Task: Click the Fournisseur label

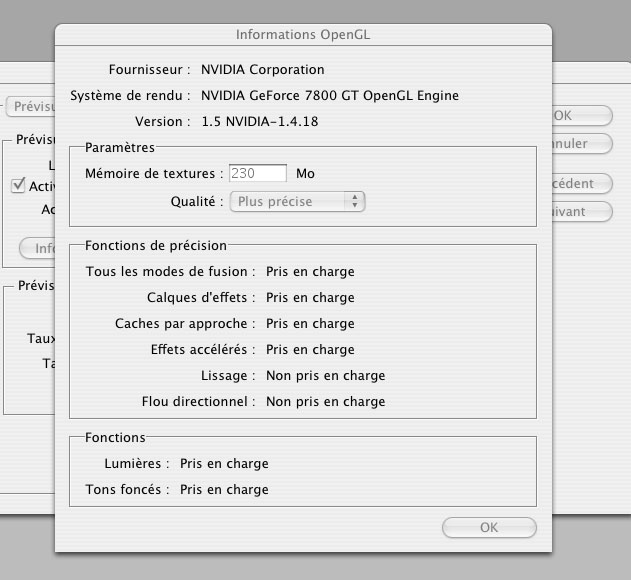Action: [149, 70]
